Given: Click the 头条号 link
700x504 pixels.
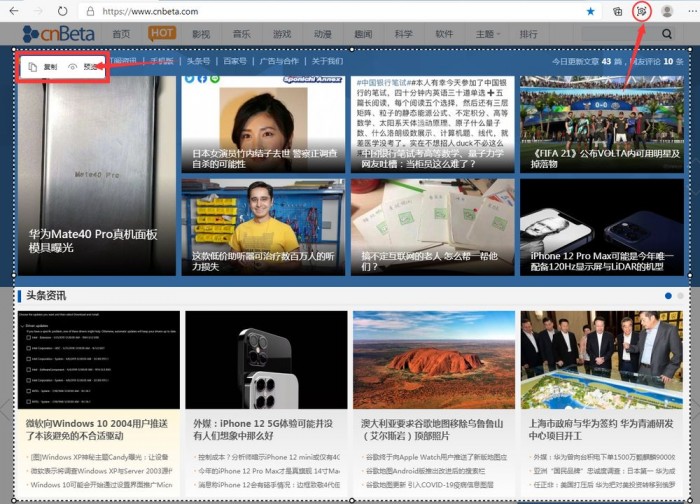Looking at the screenshot, I should (199, 61).
